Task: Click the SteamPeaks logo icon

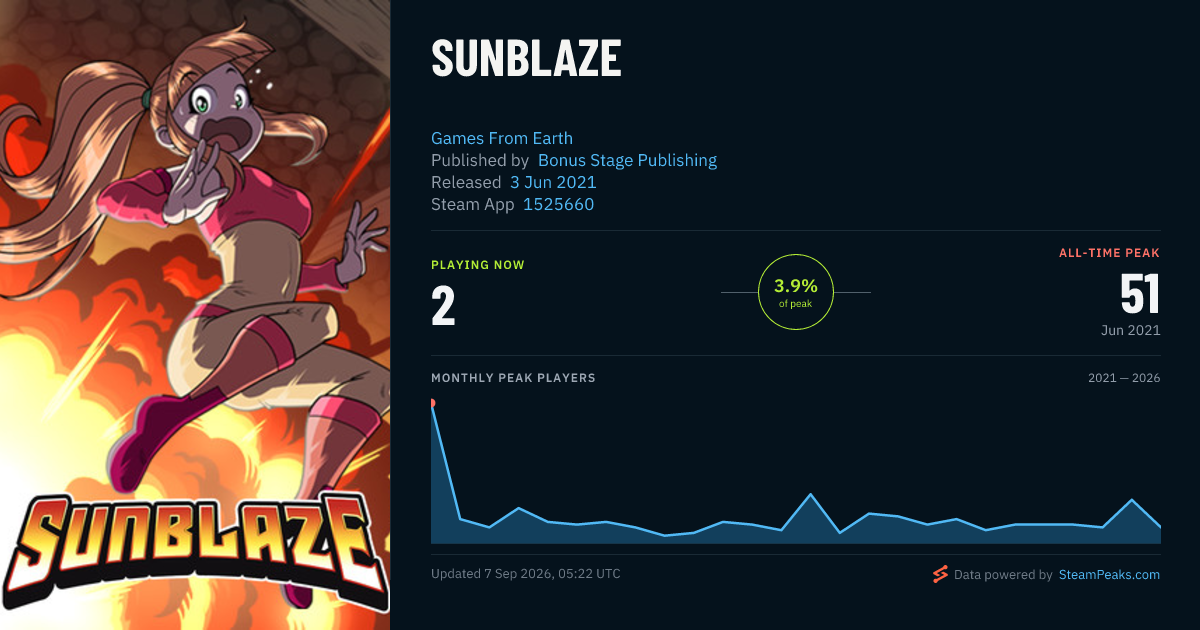Action: point(940,574)
